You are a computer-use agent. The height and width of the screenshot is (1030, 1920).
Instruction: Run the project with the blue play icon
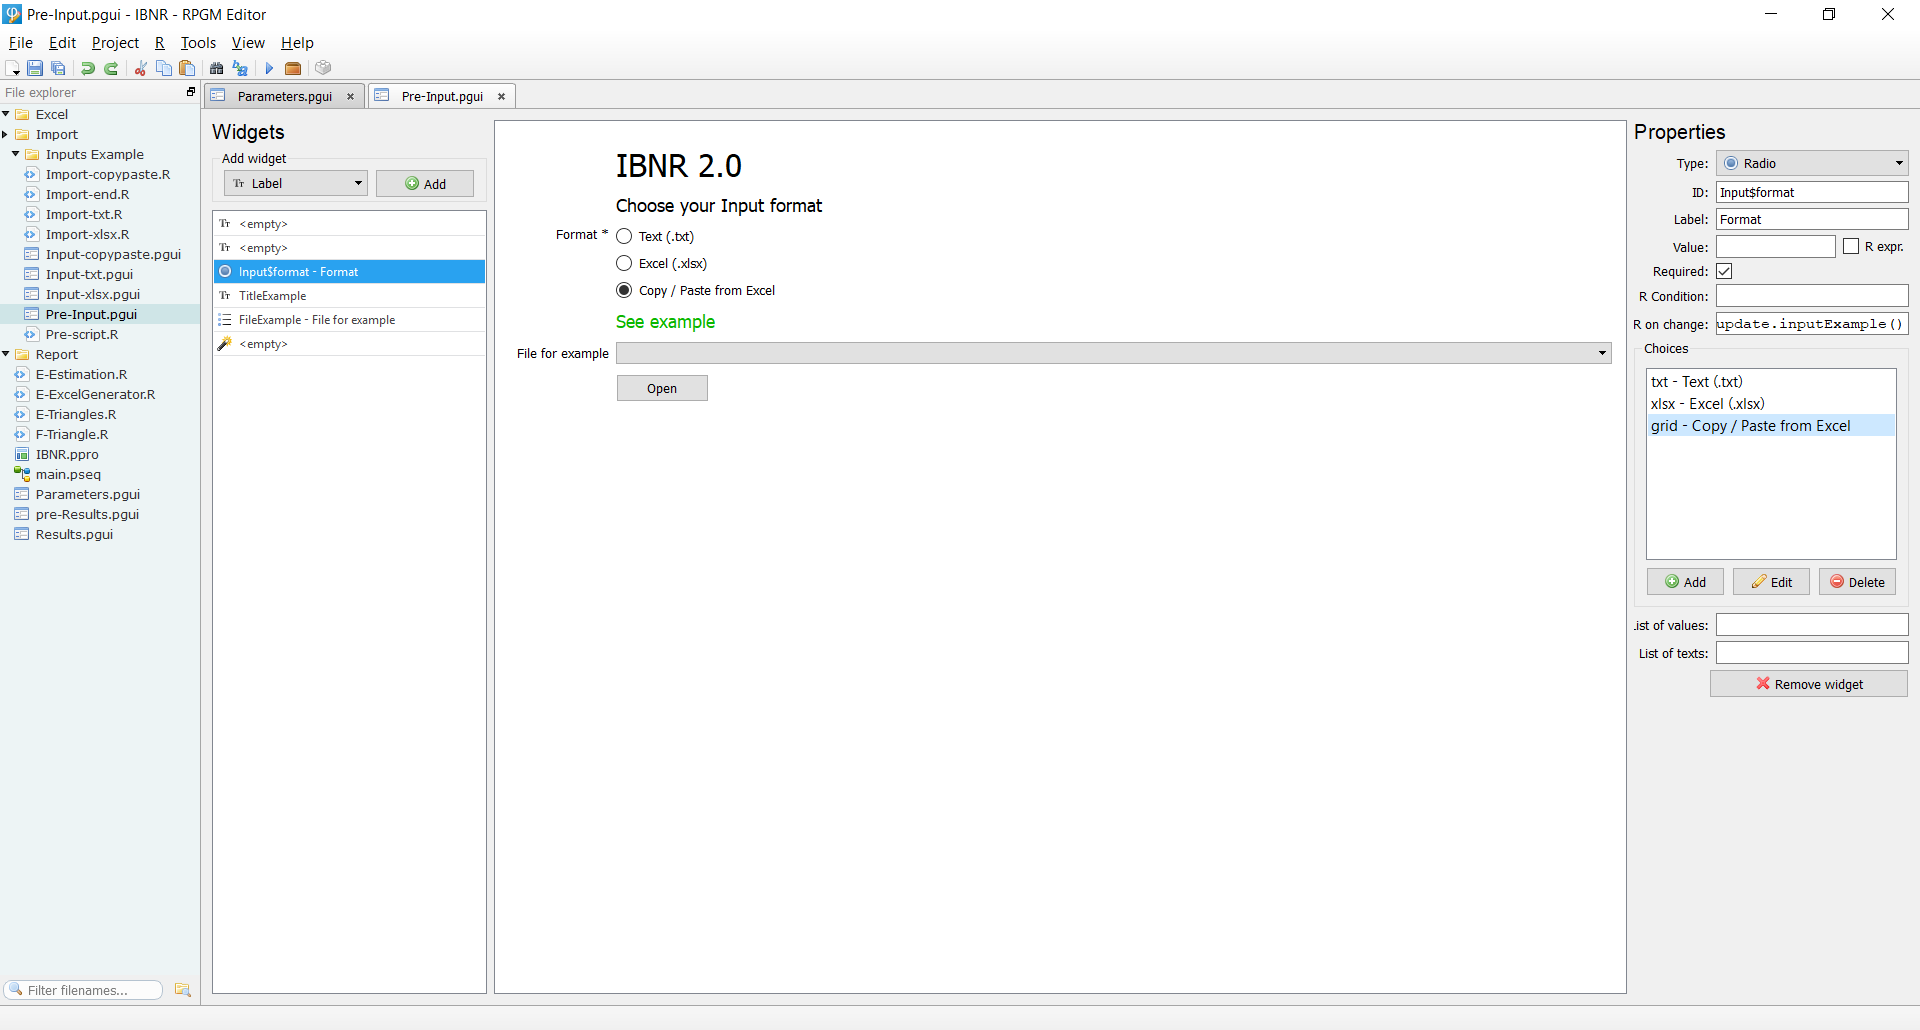click(269, 68)
